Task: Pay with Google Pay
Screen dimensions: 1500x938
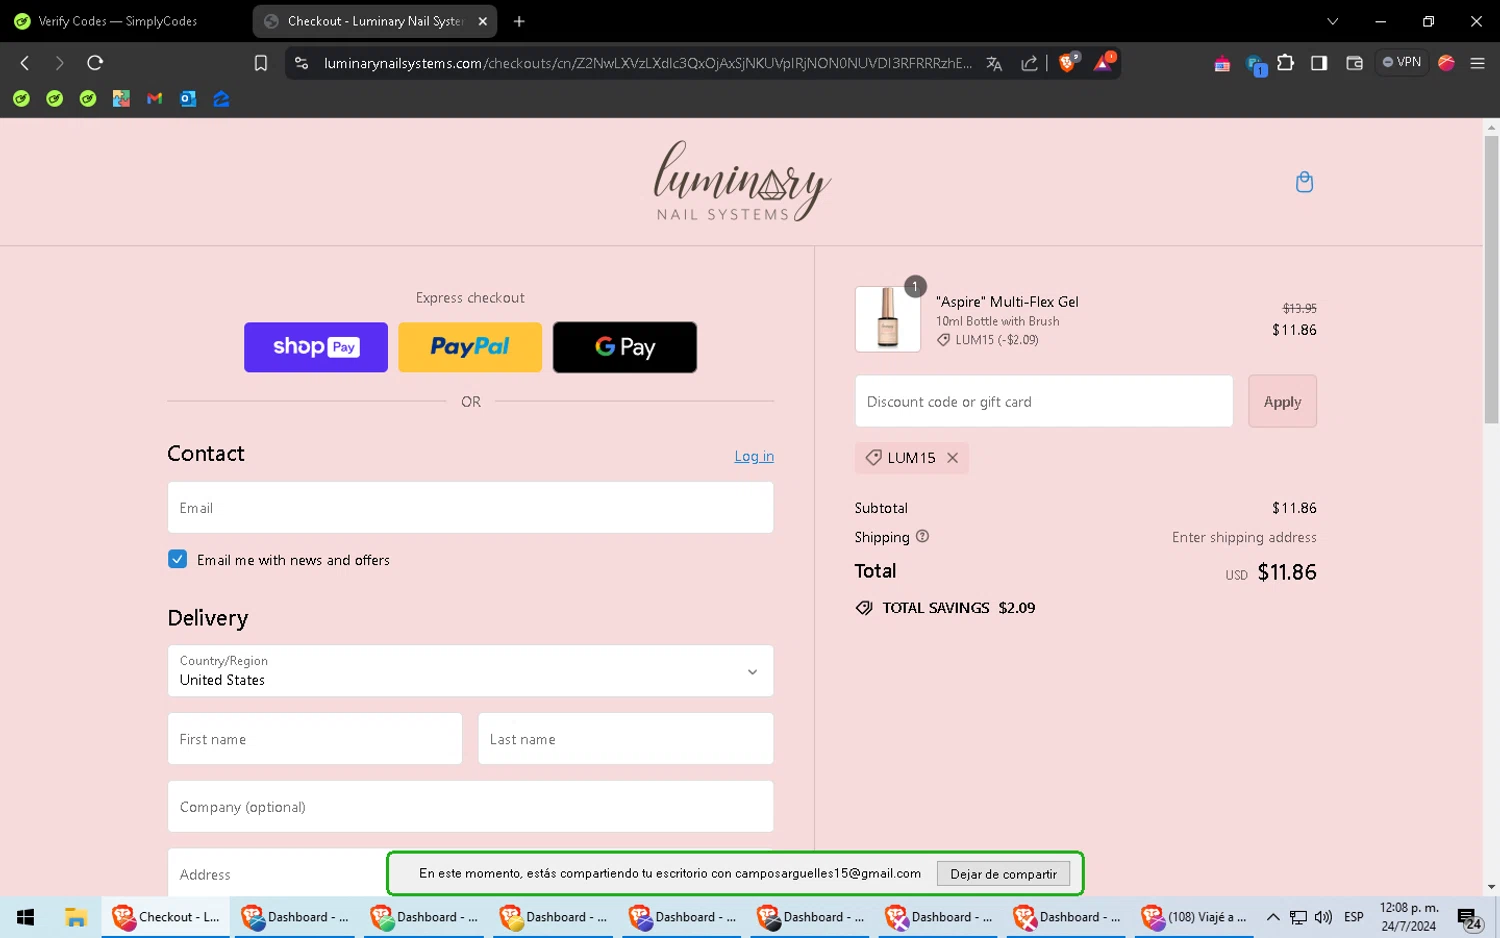Action: tap(625, 347)
